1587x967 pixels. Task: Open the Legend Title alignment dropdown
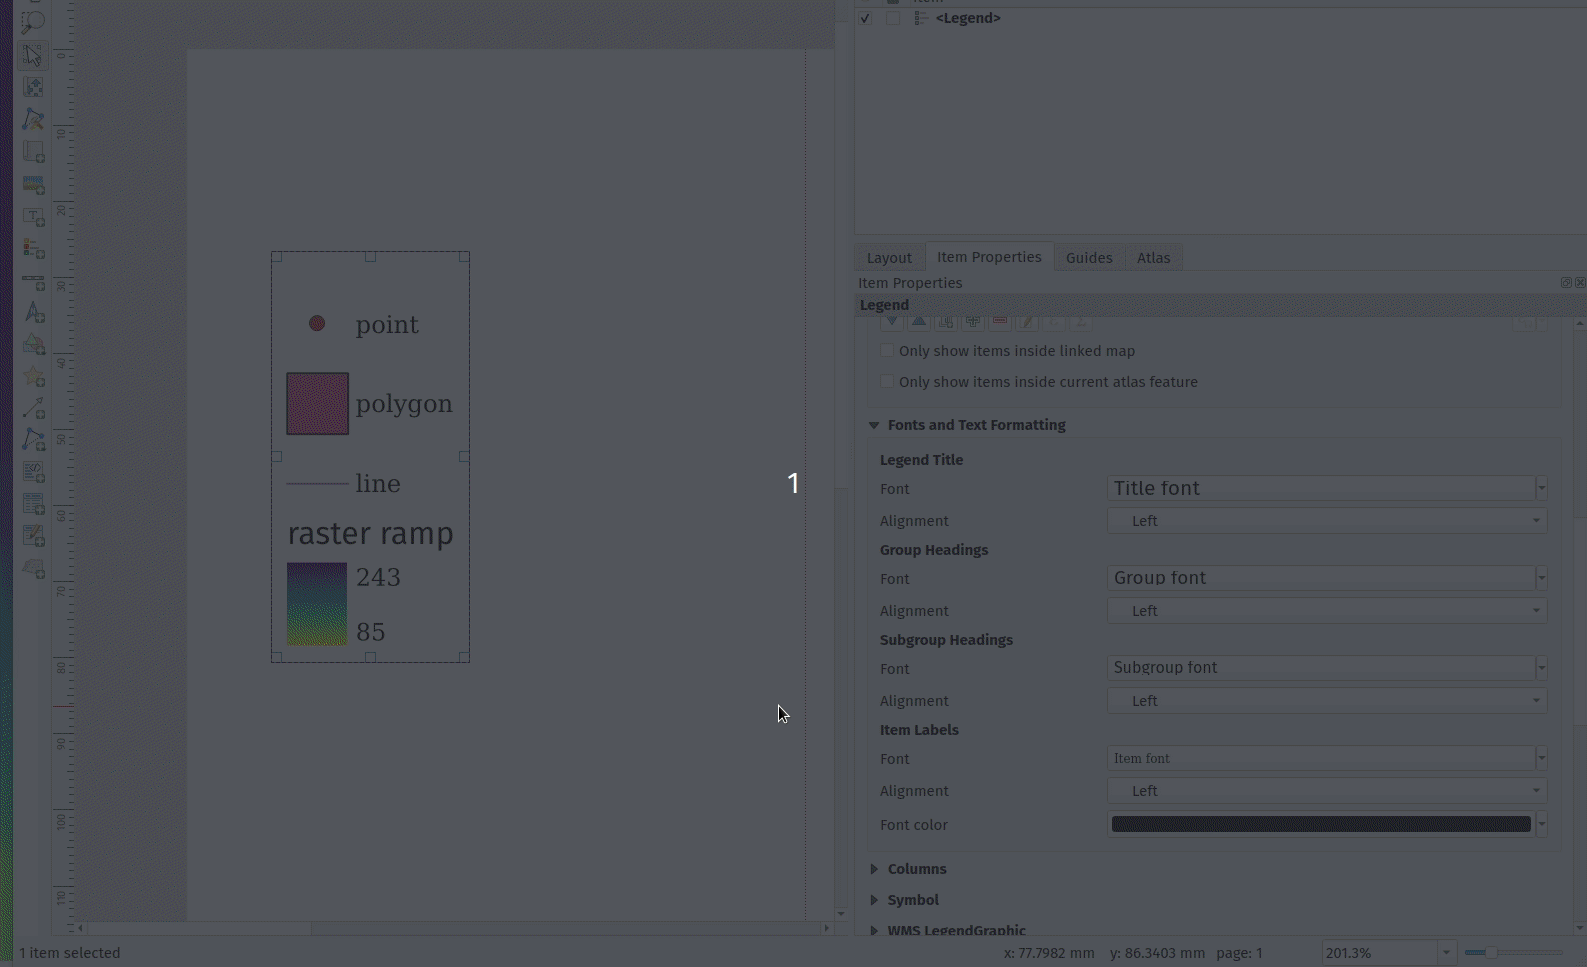[x=1326, y=521]
